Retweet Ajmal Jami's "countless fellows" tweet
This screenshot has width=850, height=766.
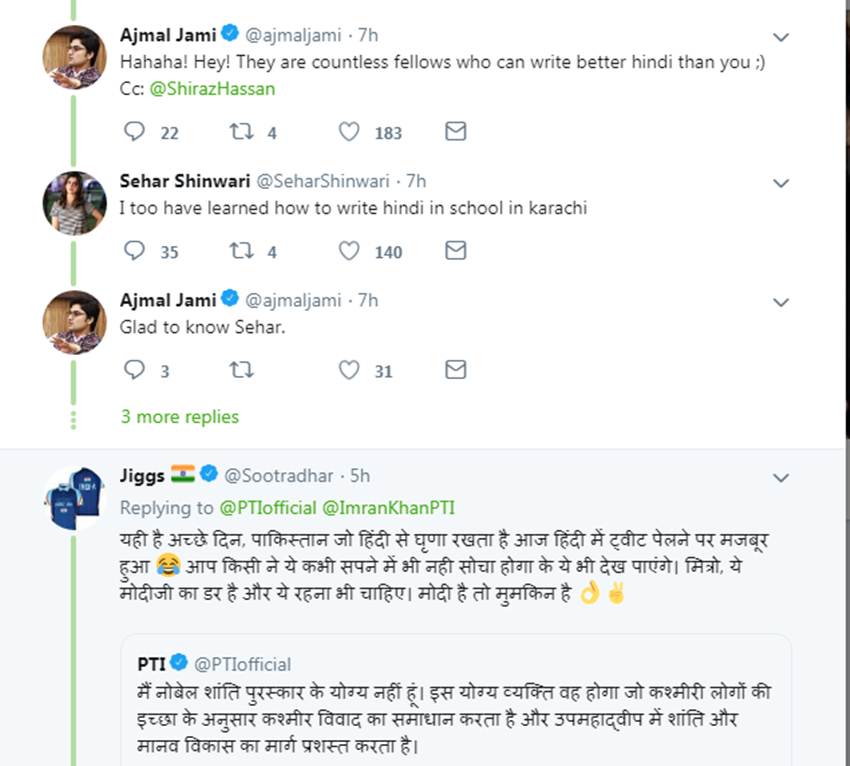tap(241, 131)
